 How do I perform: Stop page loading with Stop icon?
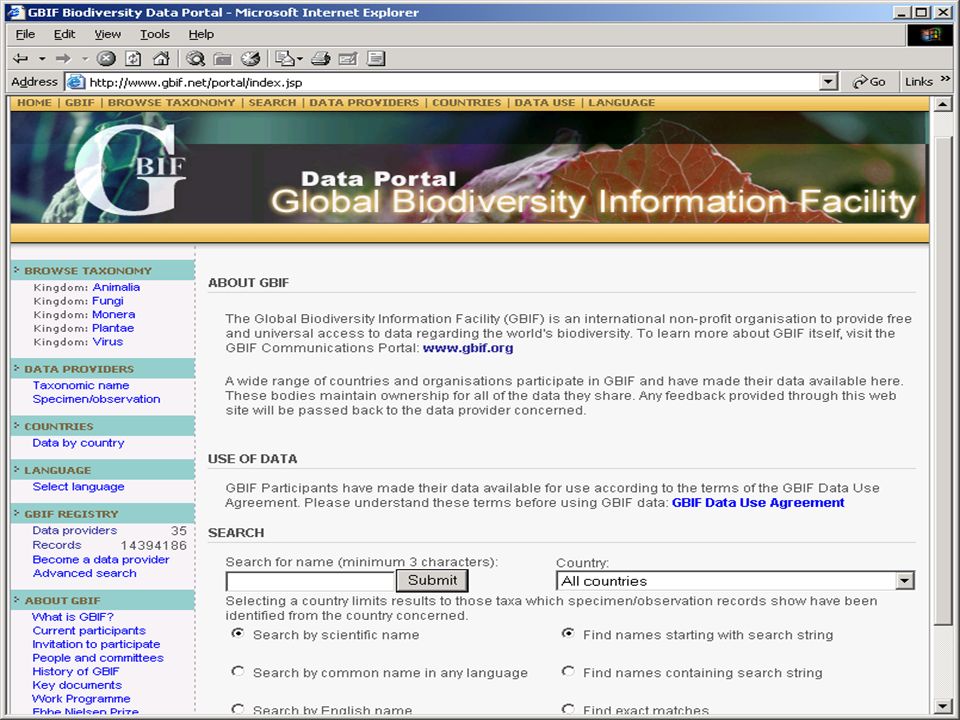coord(106,59)
